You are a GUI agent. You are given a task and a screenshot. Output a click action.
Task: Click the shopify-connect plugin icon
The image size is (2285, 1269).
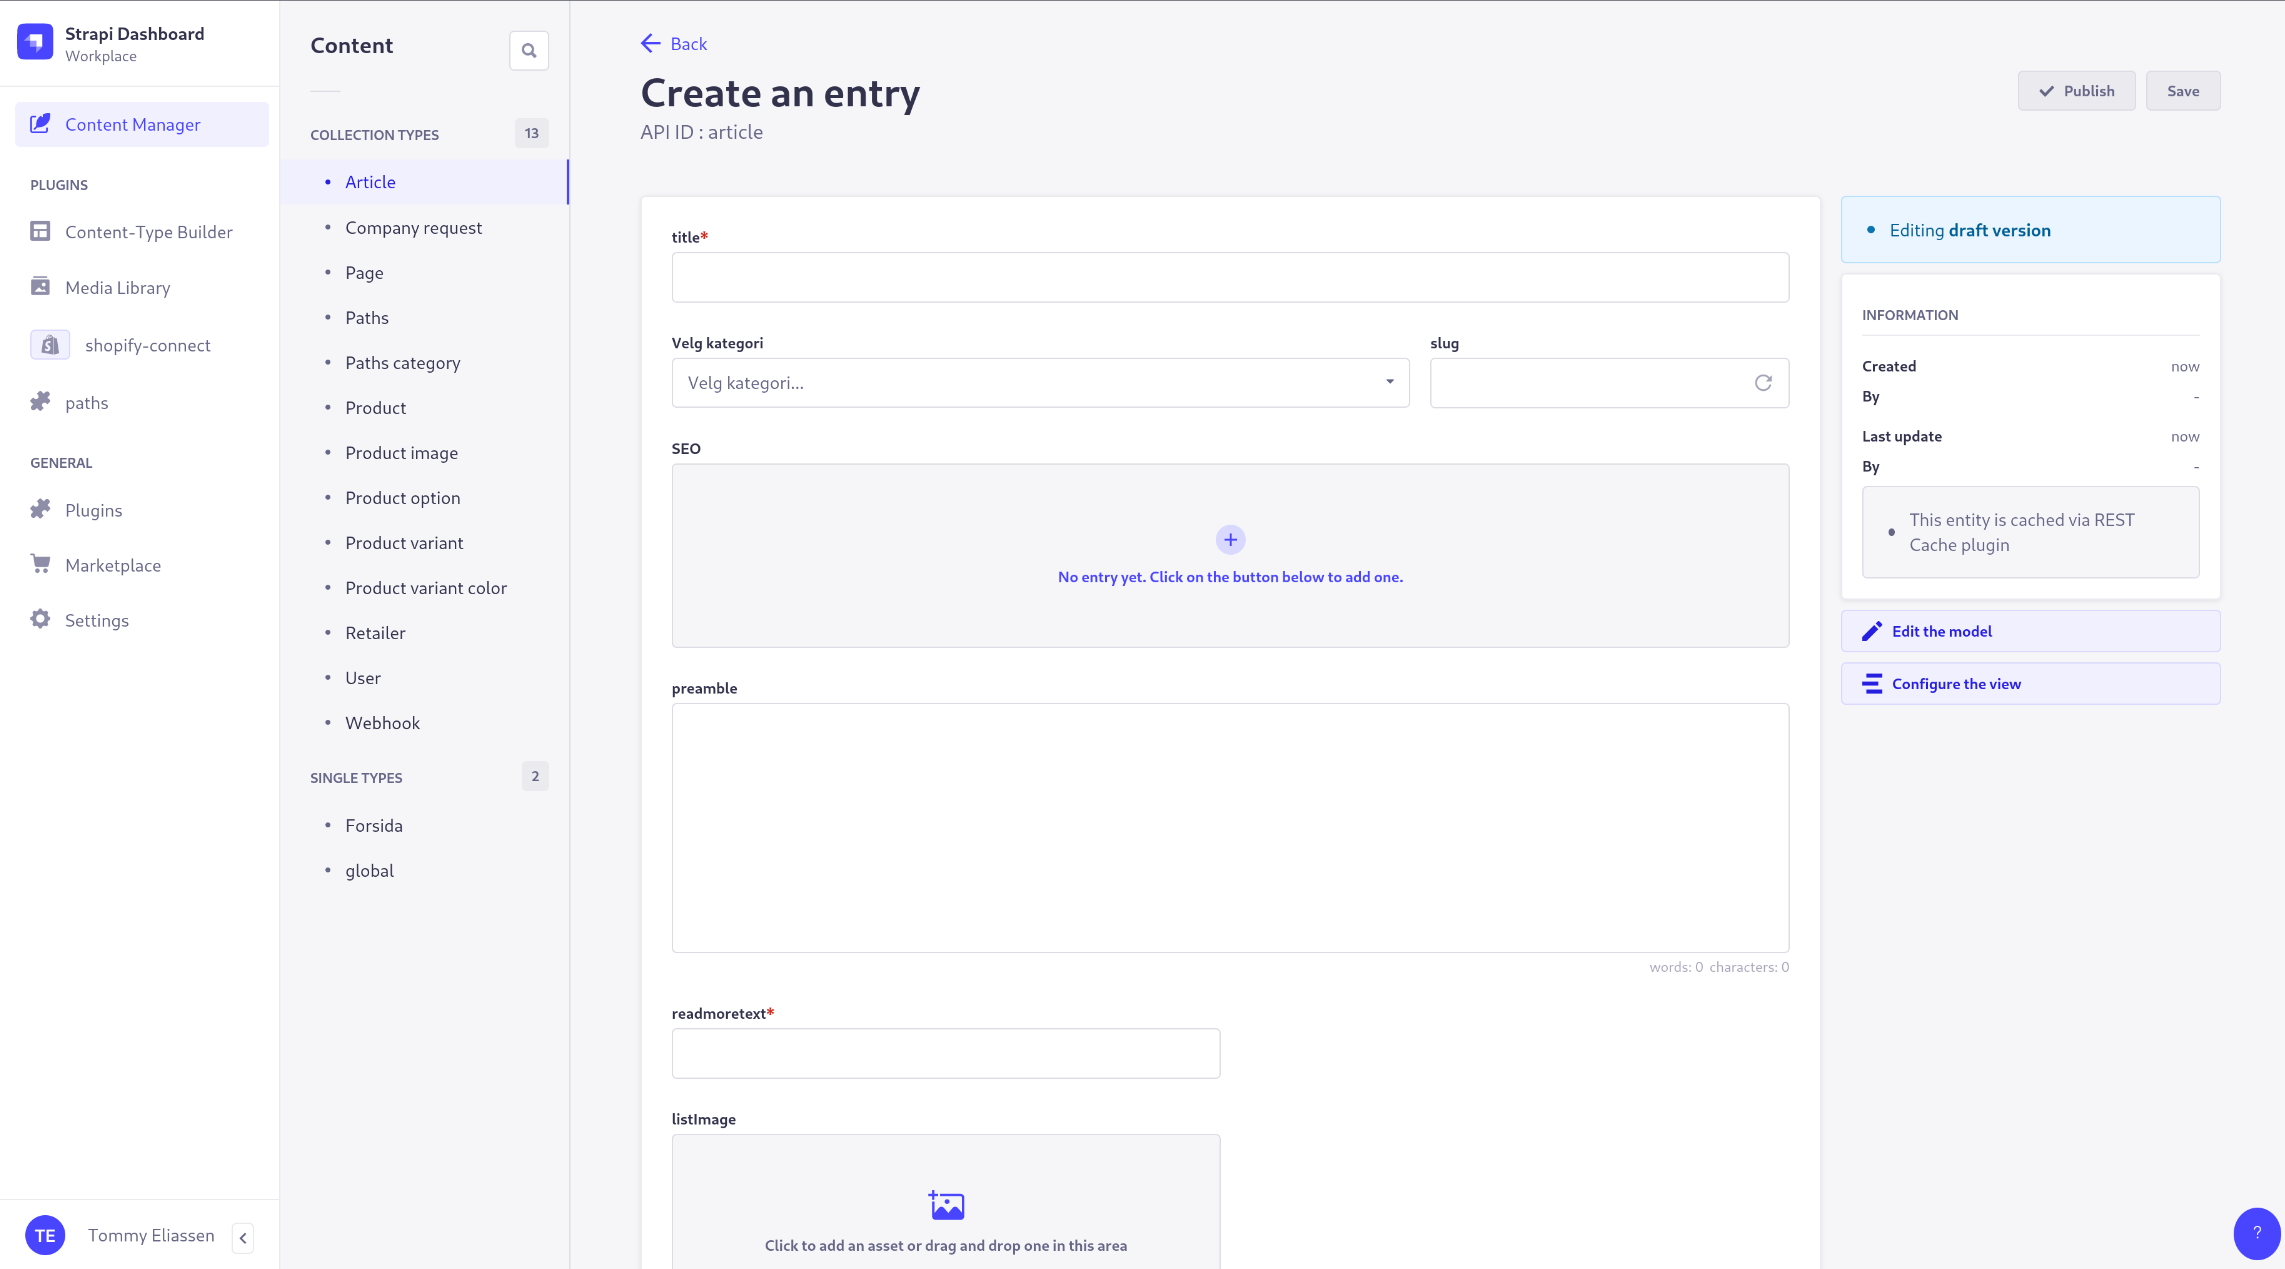pos(49,344)
